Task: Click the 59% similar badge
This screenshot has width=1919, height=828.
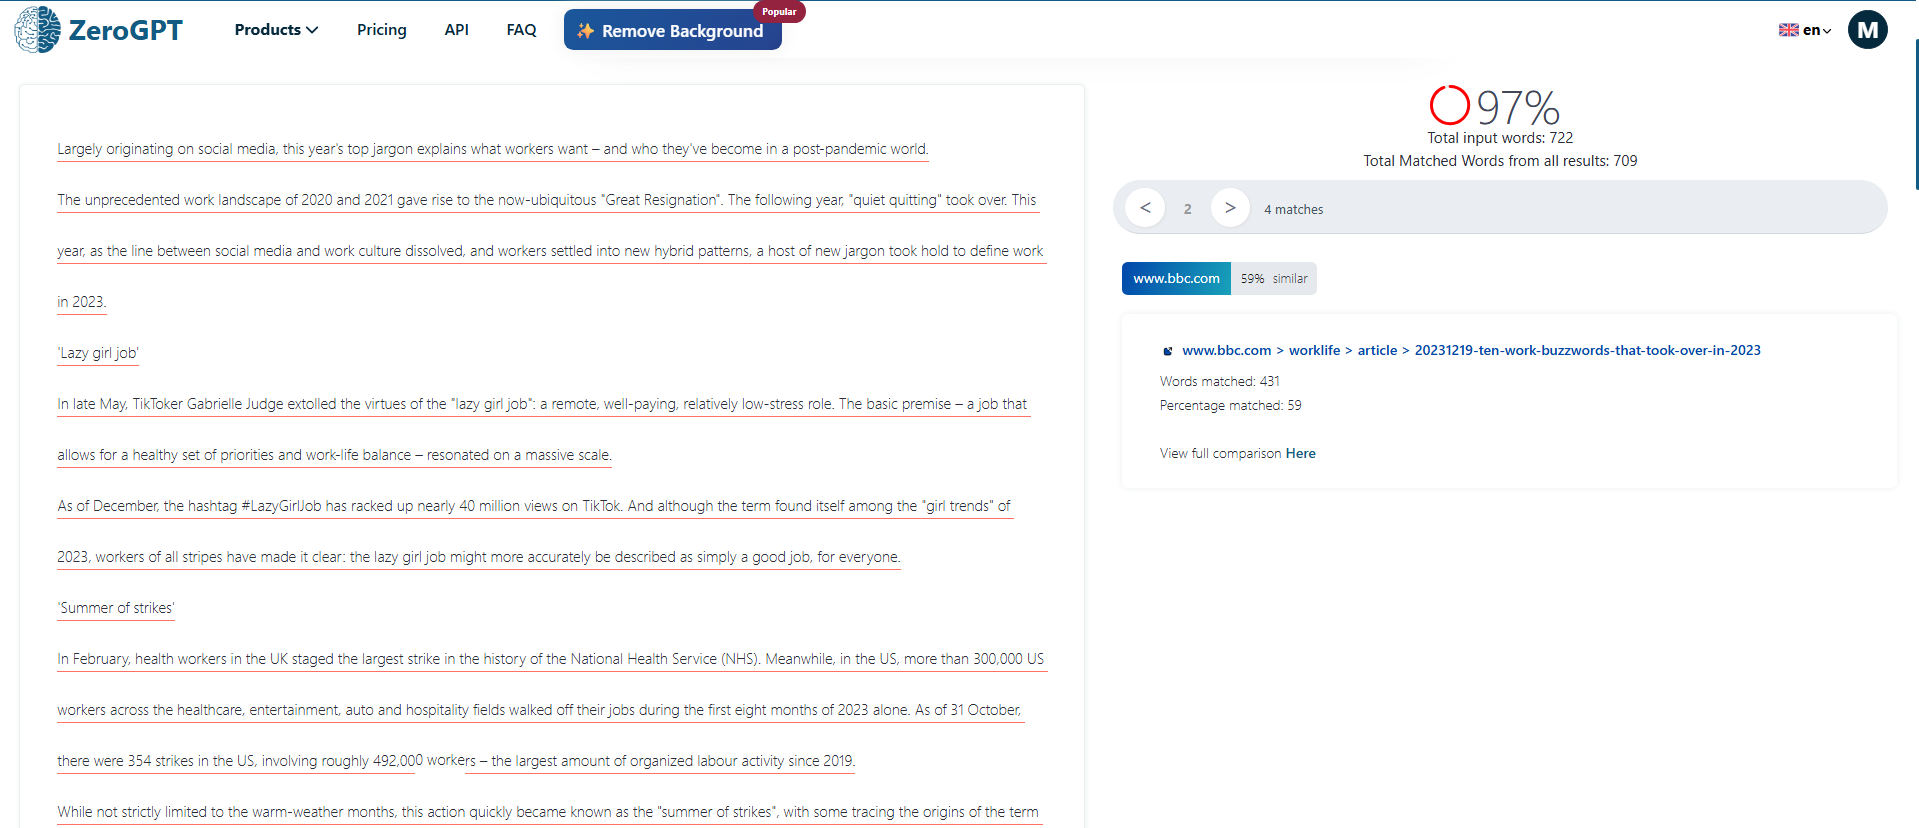Action: point(1274,279)
